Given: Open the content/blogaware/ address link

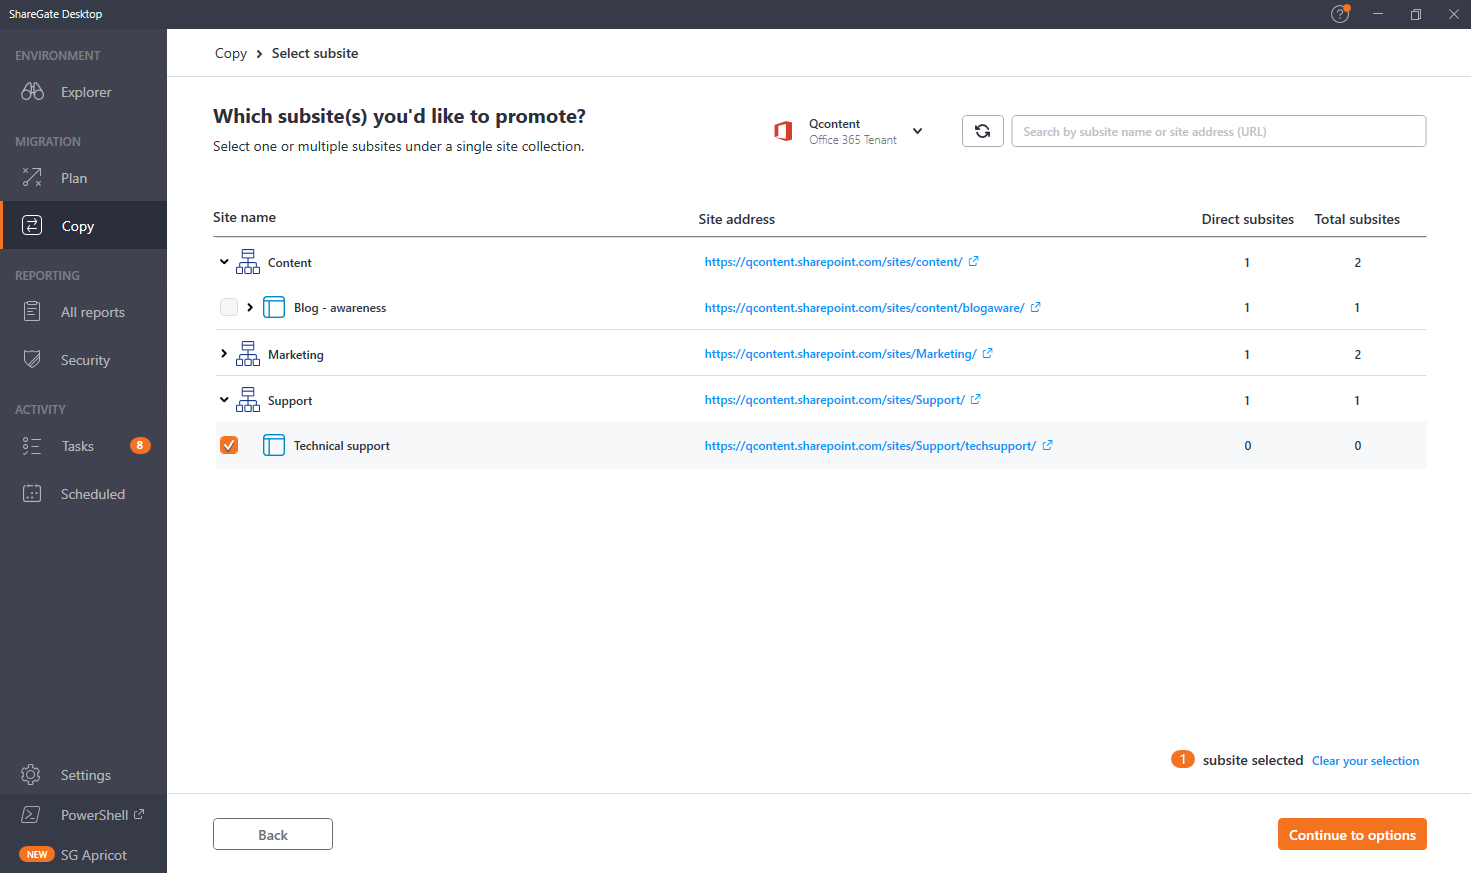Looking at the screenshot, I should pos(864,308).
